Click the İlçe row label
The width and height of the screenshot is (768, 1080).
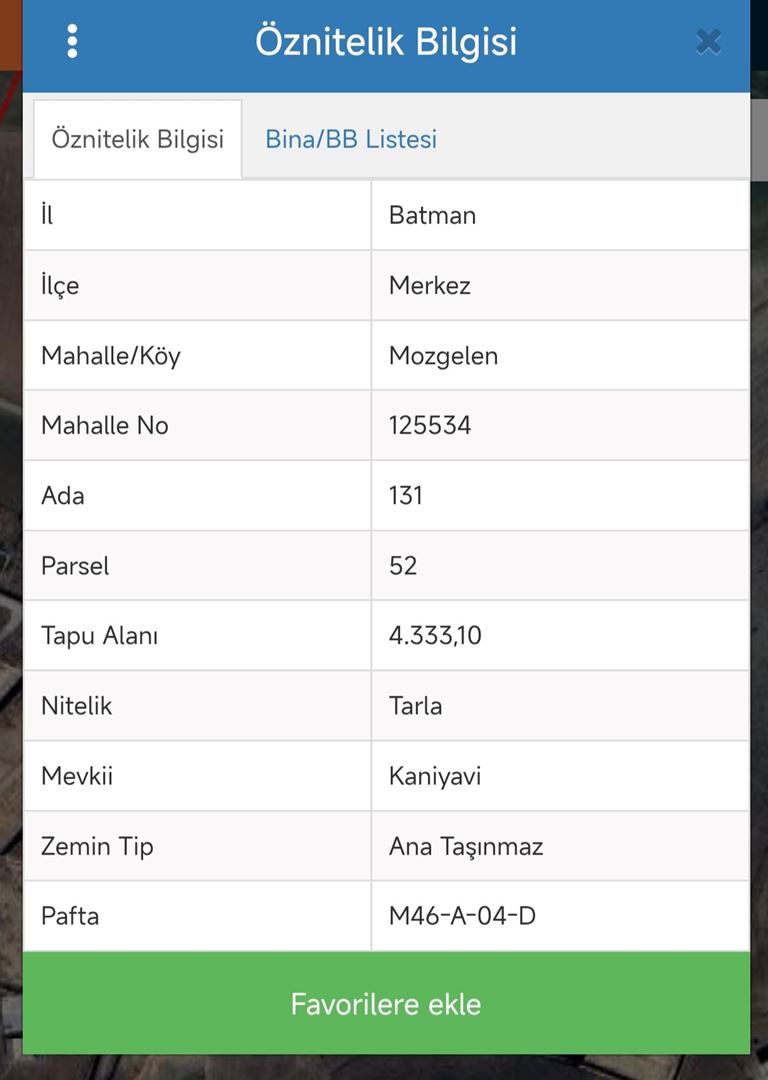pos(60,286)
